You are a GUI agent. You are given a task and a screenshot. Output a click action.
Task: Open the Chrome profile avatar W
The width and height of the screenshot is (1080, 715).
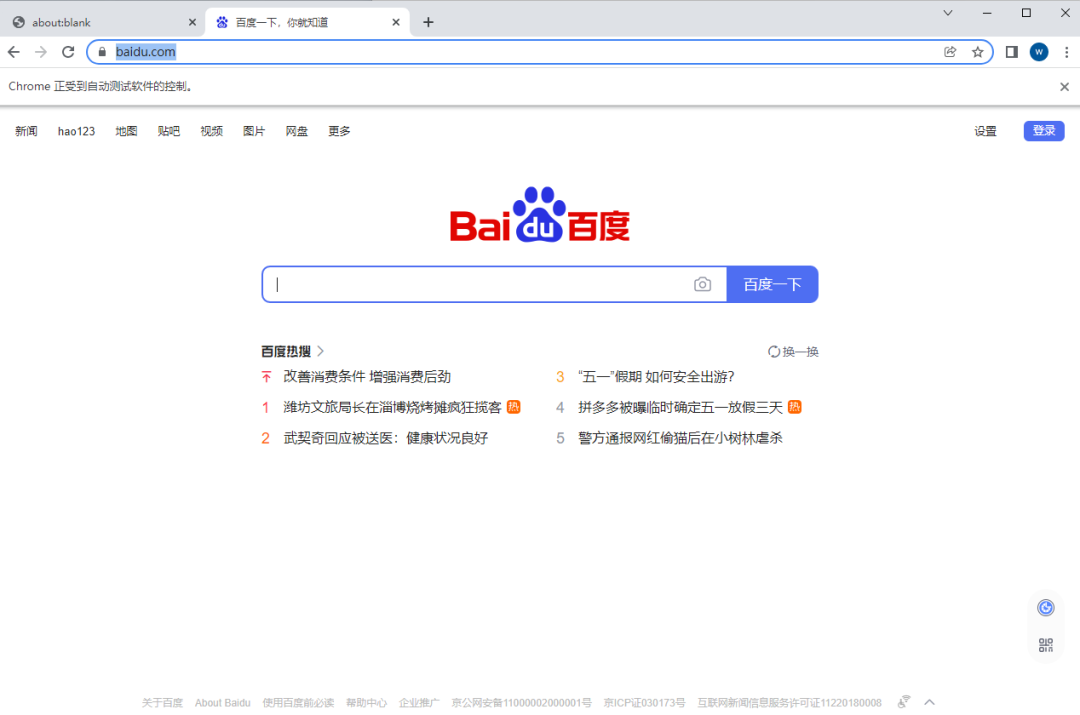(x=1039, y=52)
